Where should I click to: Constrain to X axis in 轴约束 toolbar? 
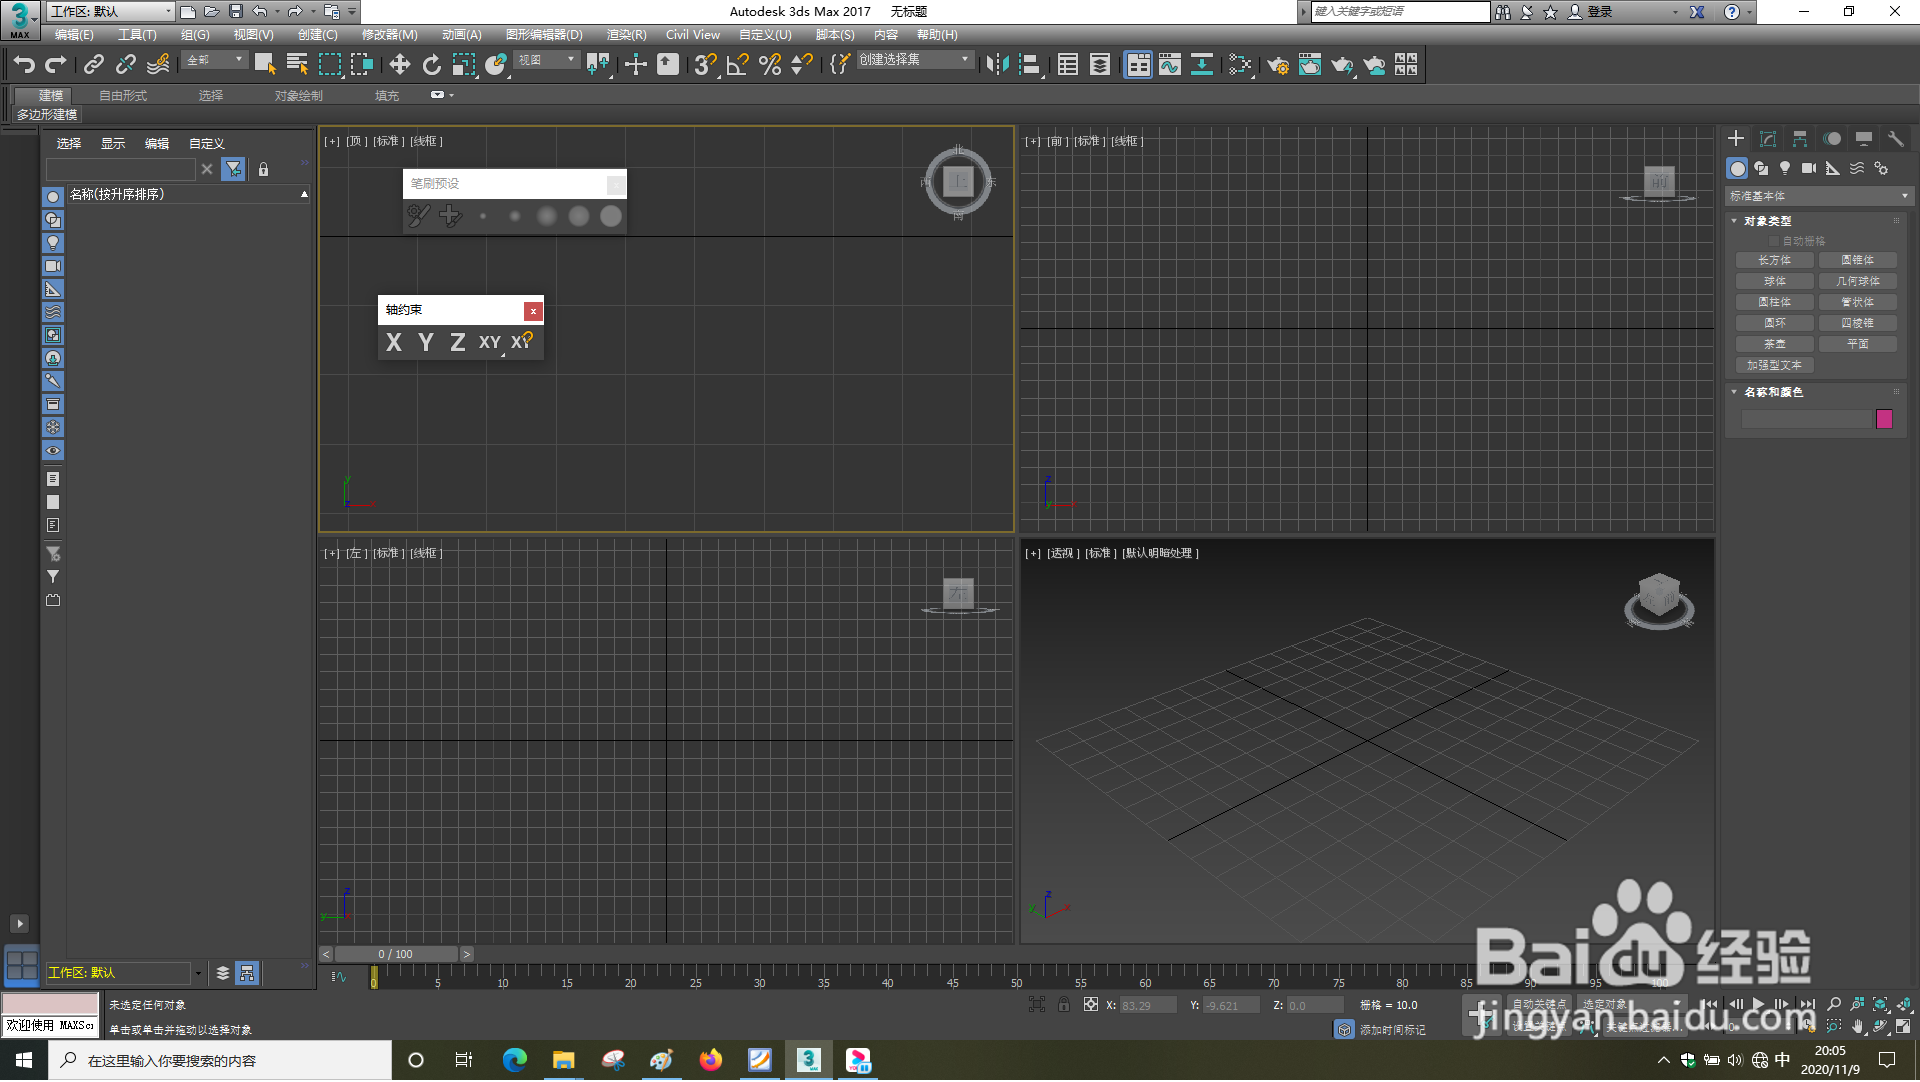pyautogui.click(x=394, y=343)
